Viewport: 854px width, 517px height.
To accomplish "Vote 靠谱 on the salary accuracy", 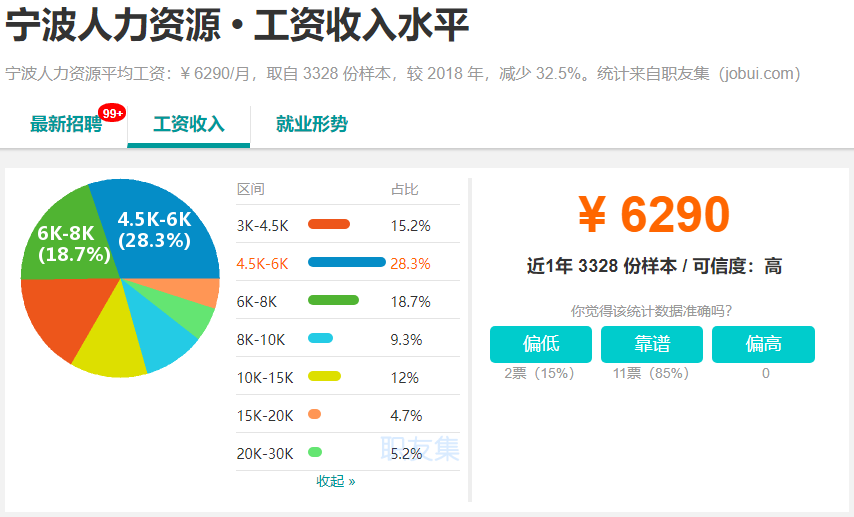I will [652, 344].
